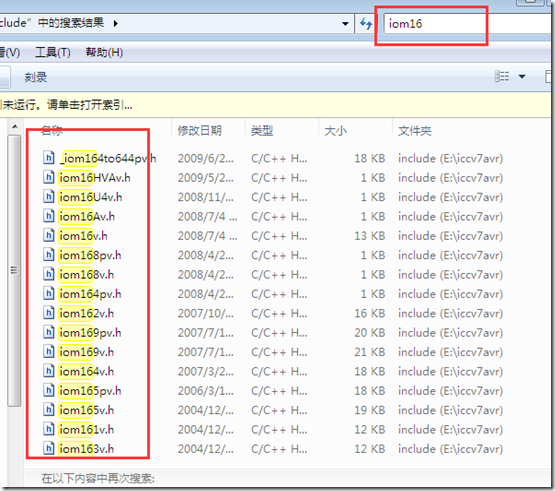Click file name _iom164to644pv.h
The height and width of the screenshot is (491, 555).
pyautogui.click(x=108, y=158)
